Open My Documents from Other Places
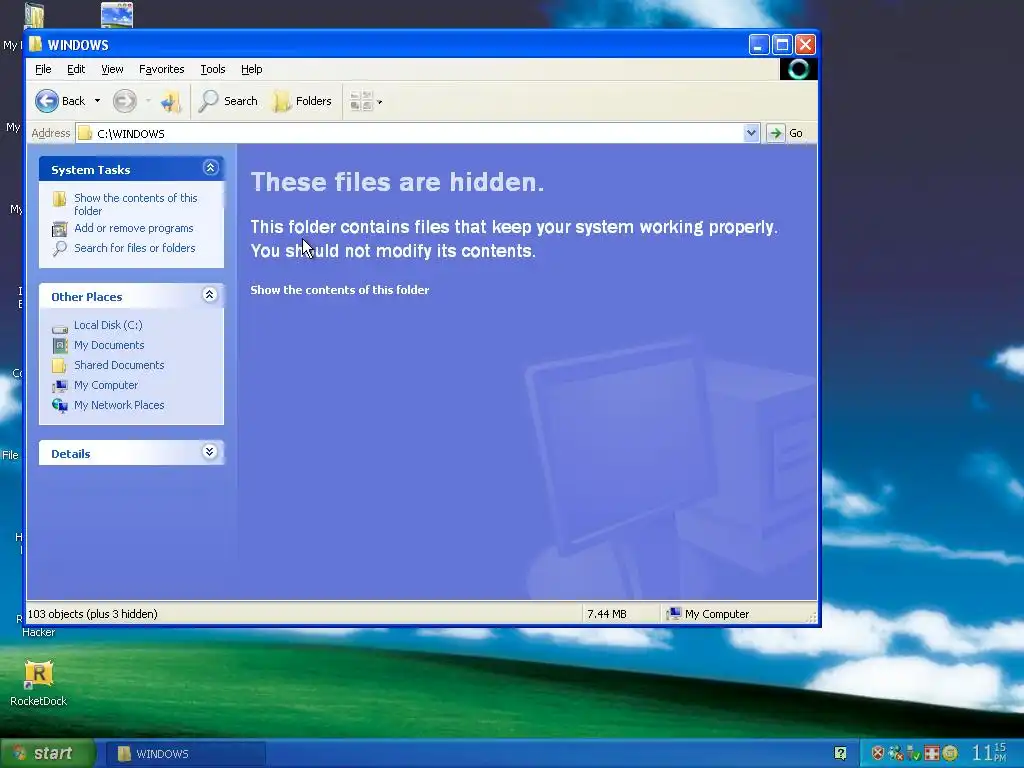The image size is (1024, 768). pos(109,345)
